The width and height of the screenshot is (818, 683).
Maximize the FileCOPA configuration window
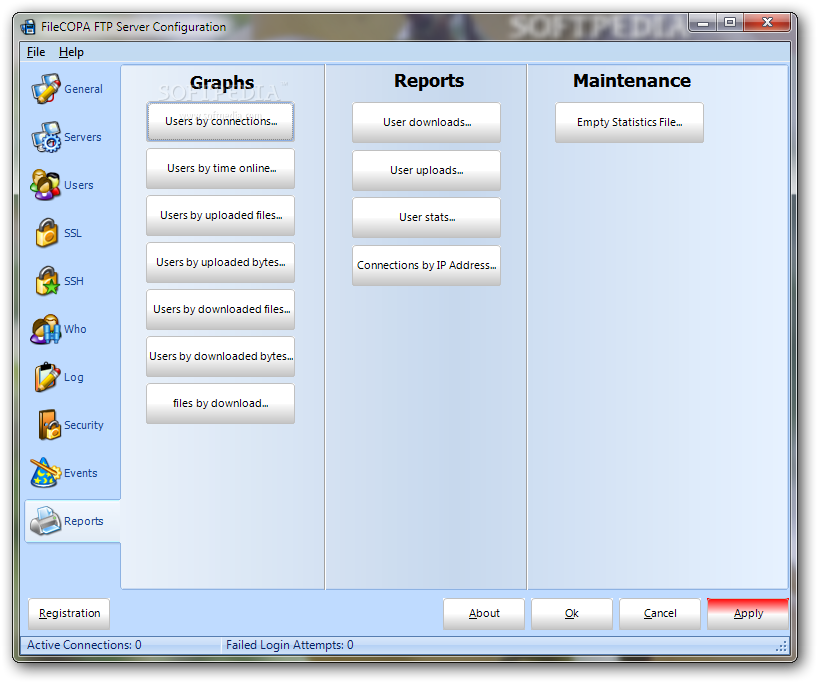tap(730, 22)
